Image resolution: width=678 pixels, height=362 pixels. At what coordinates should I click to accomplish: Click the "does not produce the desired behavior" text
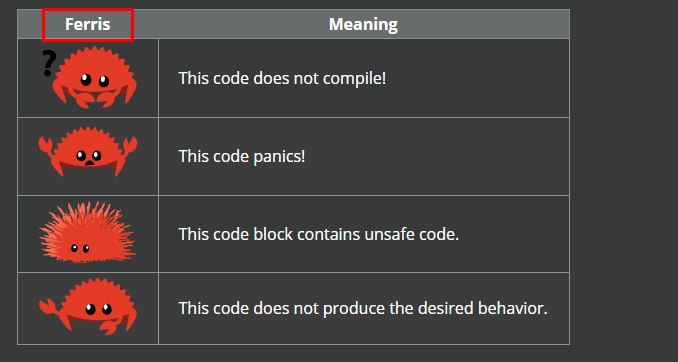tap(400, 308)
